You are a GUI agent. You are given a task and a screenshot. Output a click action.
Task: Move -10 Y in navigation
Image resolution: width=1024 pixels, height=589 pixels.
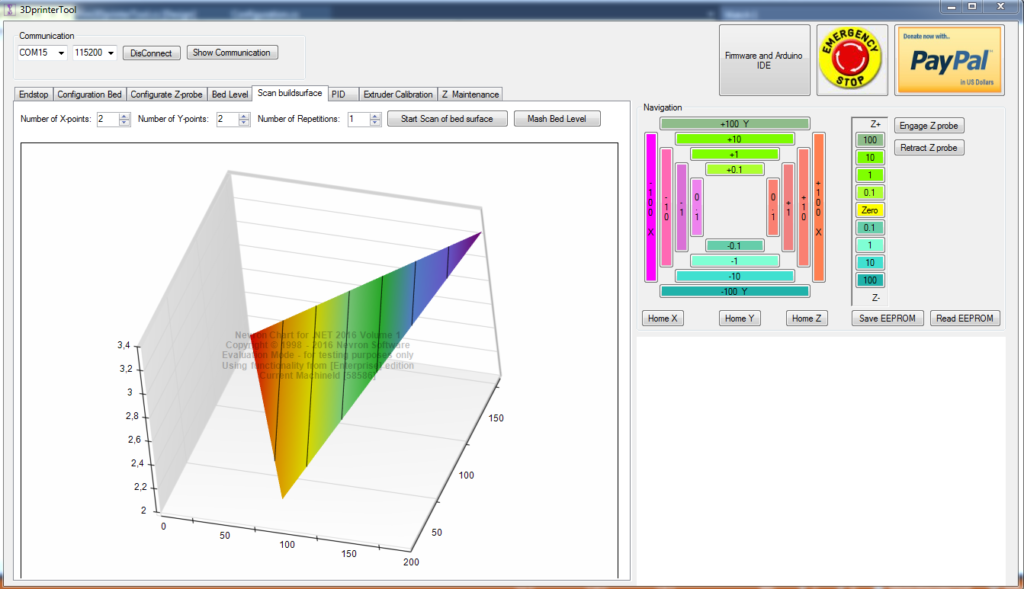pos(735,276)
